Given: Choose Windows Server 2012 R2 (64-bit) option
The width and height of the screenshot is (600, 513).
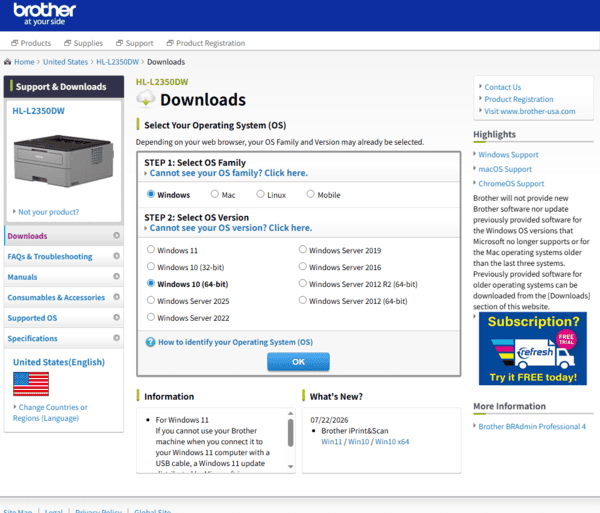Looking at the screenshot, I should (x=303, y=283).
